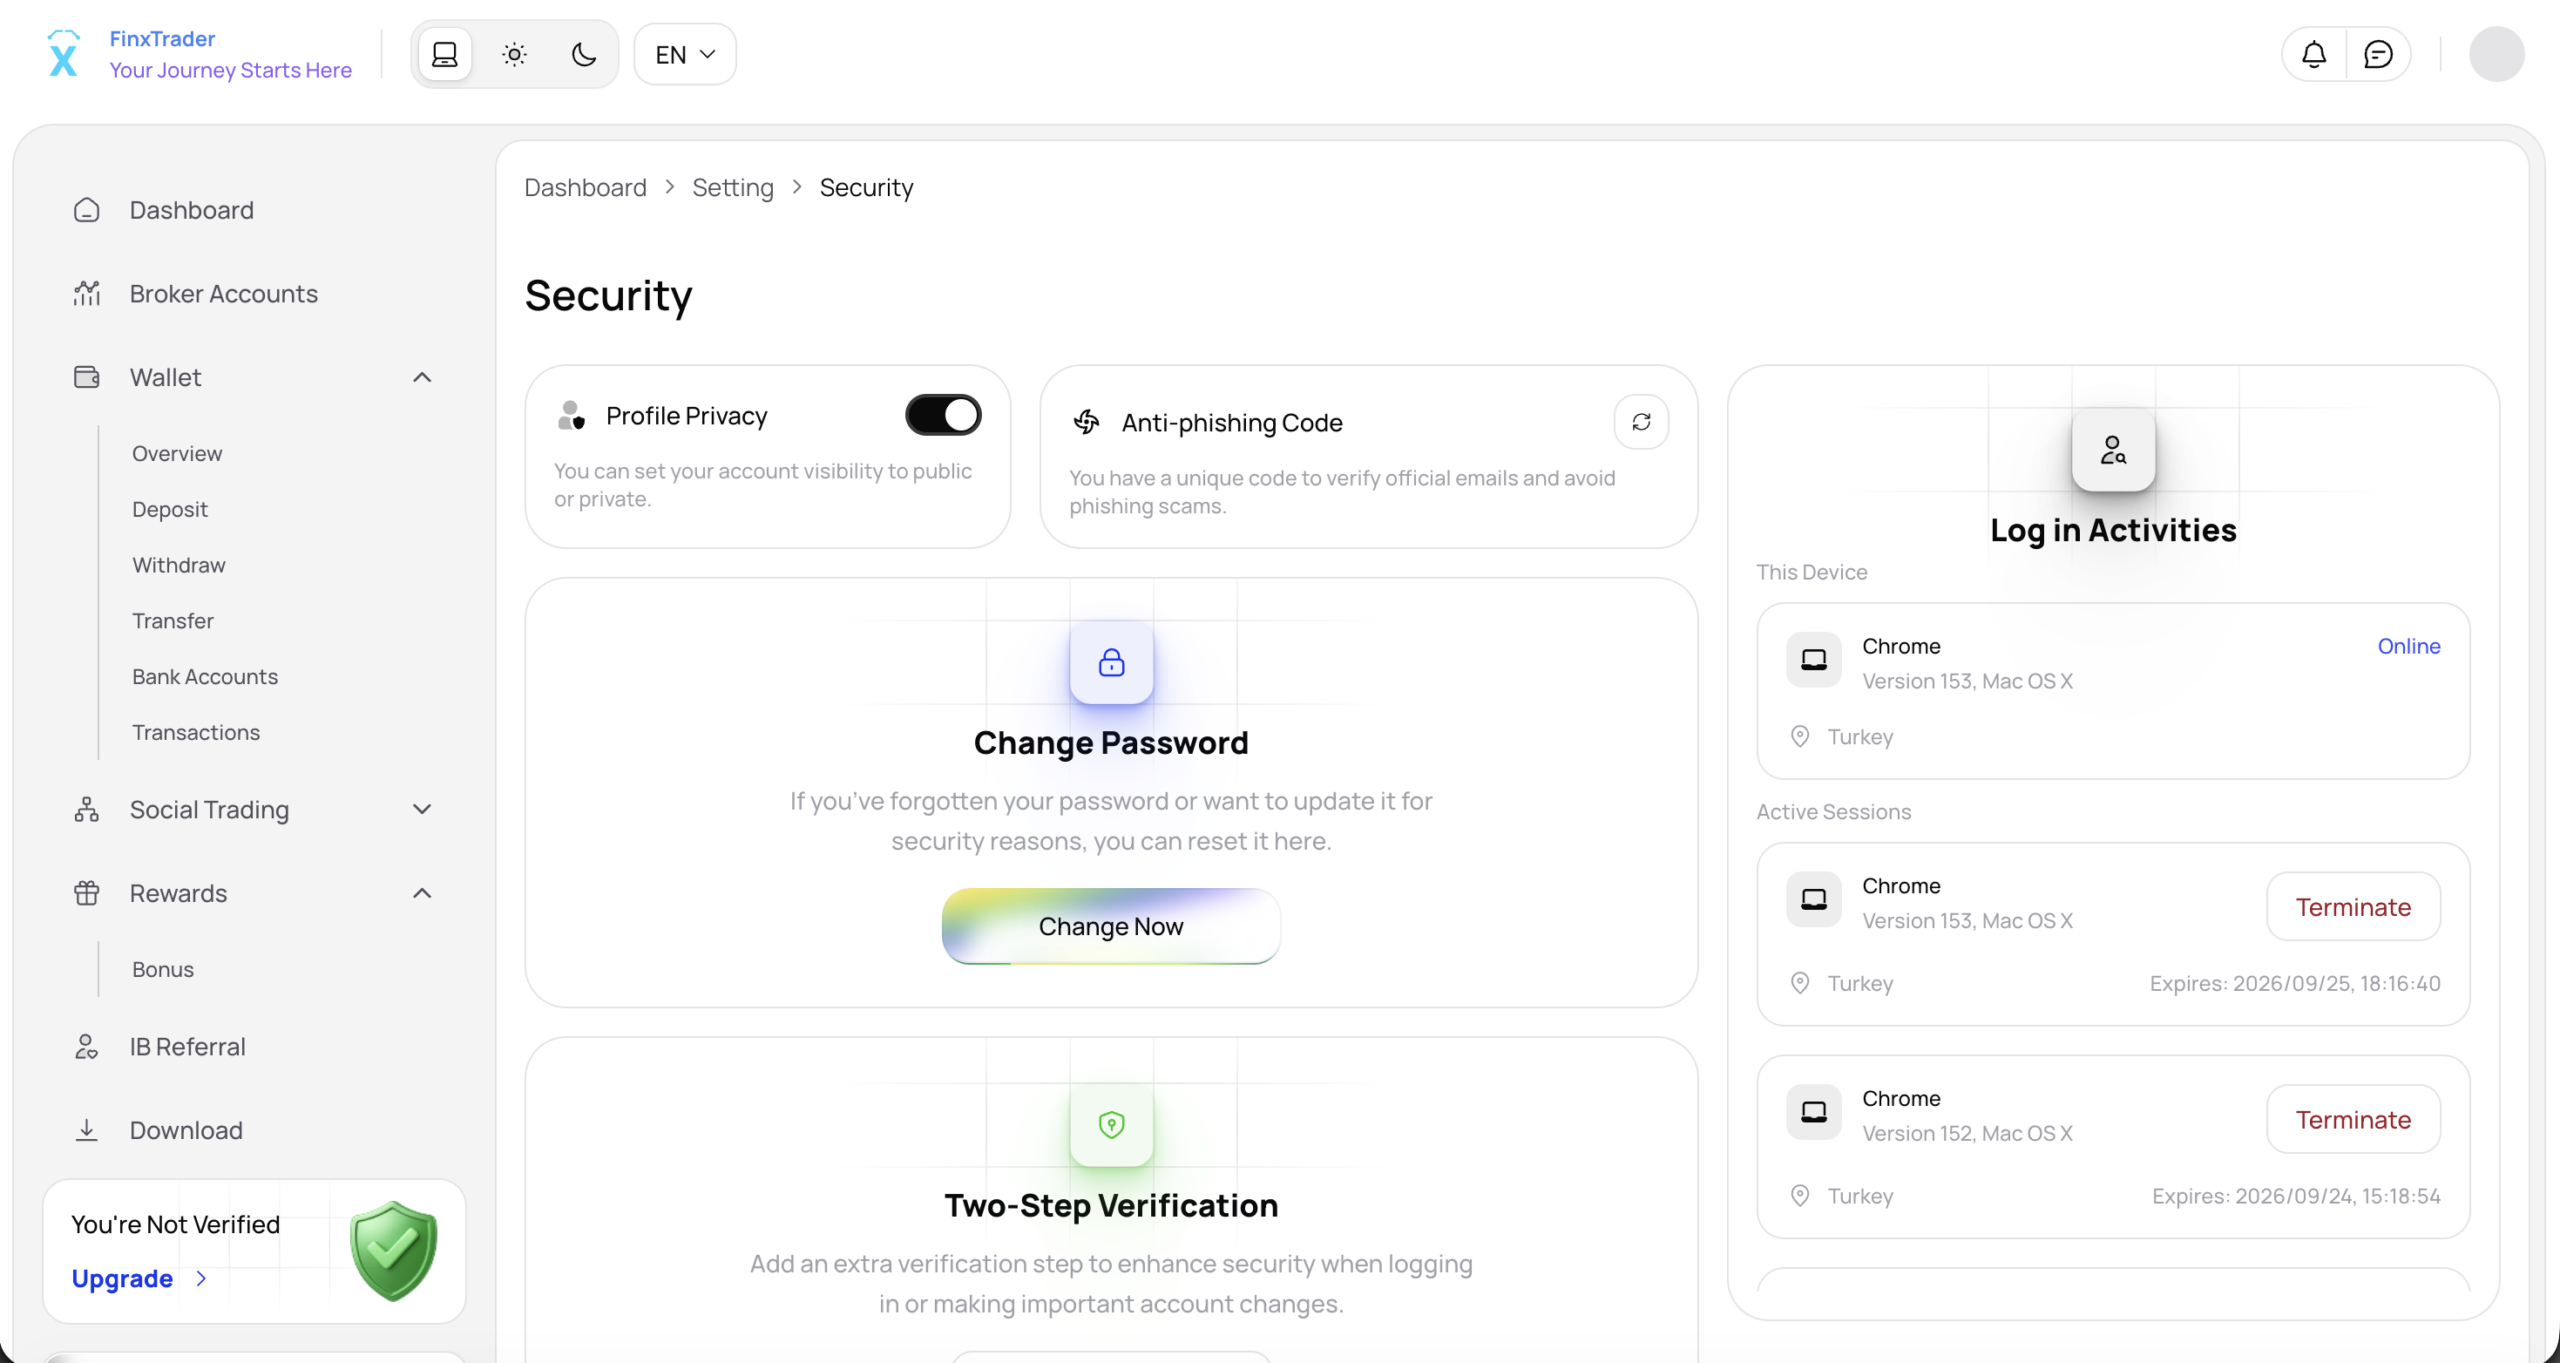Open Bank Accounts page
Viewport: 2560px width, 1363px height.
click(205, 677)
